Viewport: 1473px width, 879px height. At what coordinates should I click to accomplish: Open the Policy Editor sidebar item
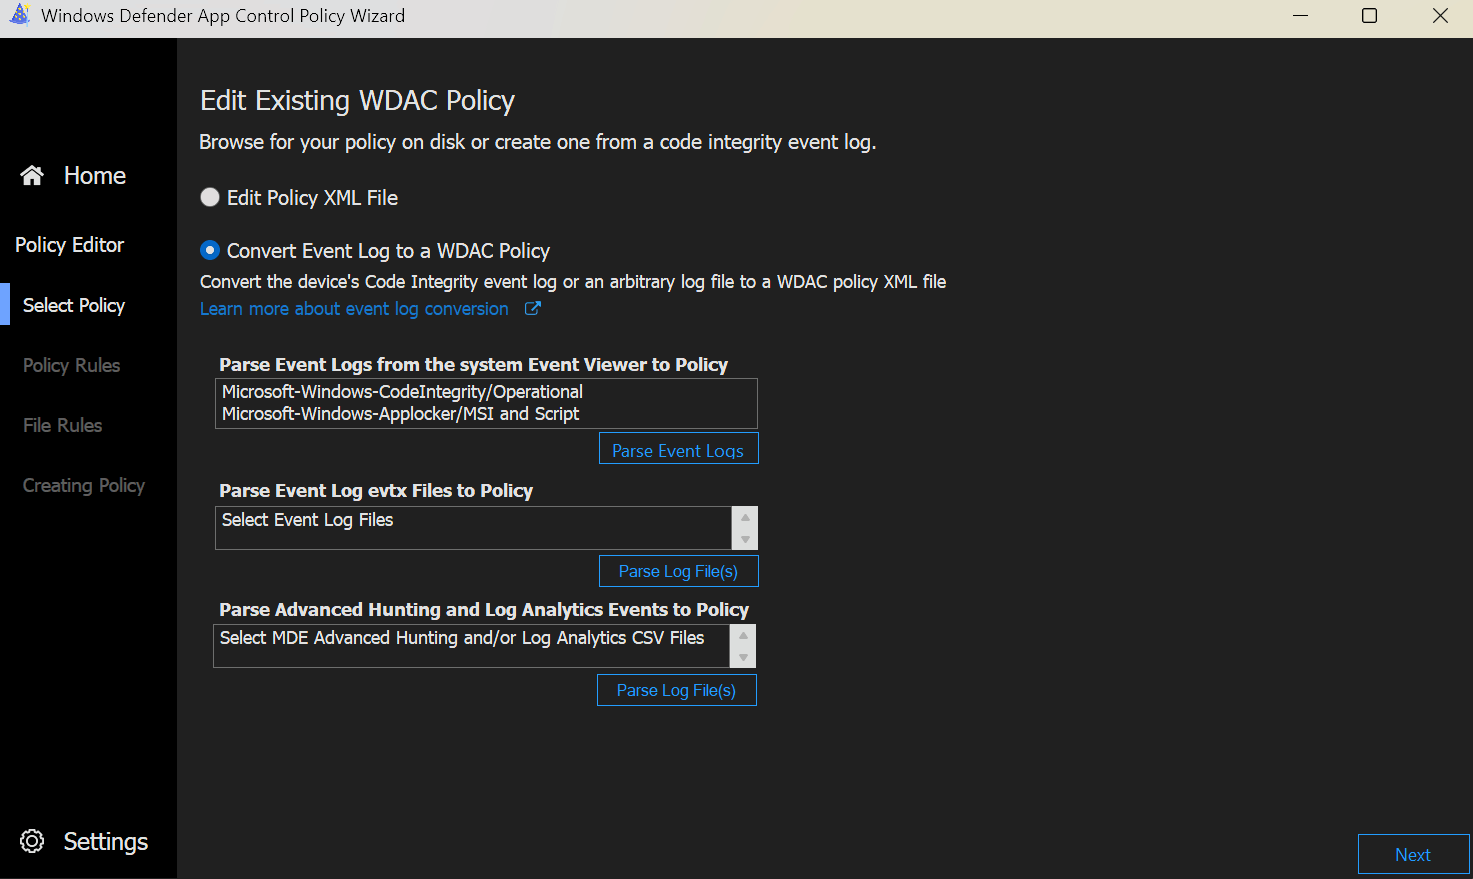click(69, 245)
